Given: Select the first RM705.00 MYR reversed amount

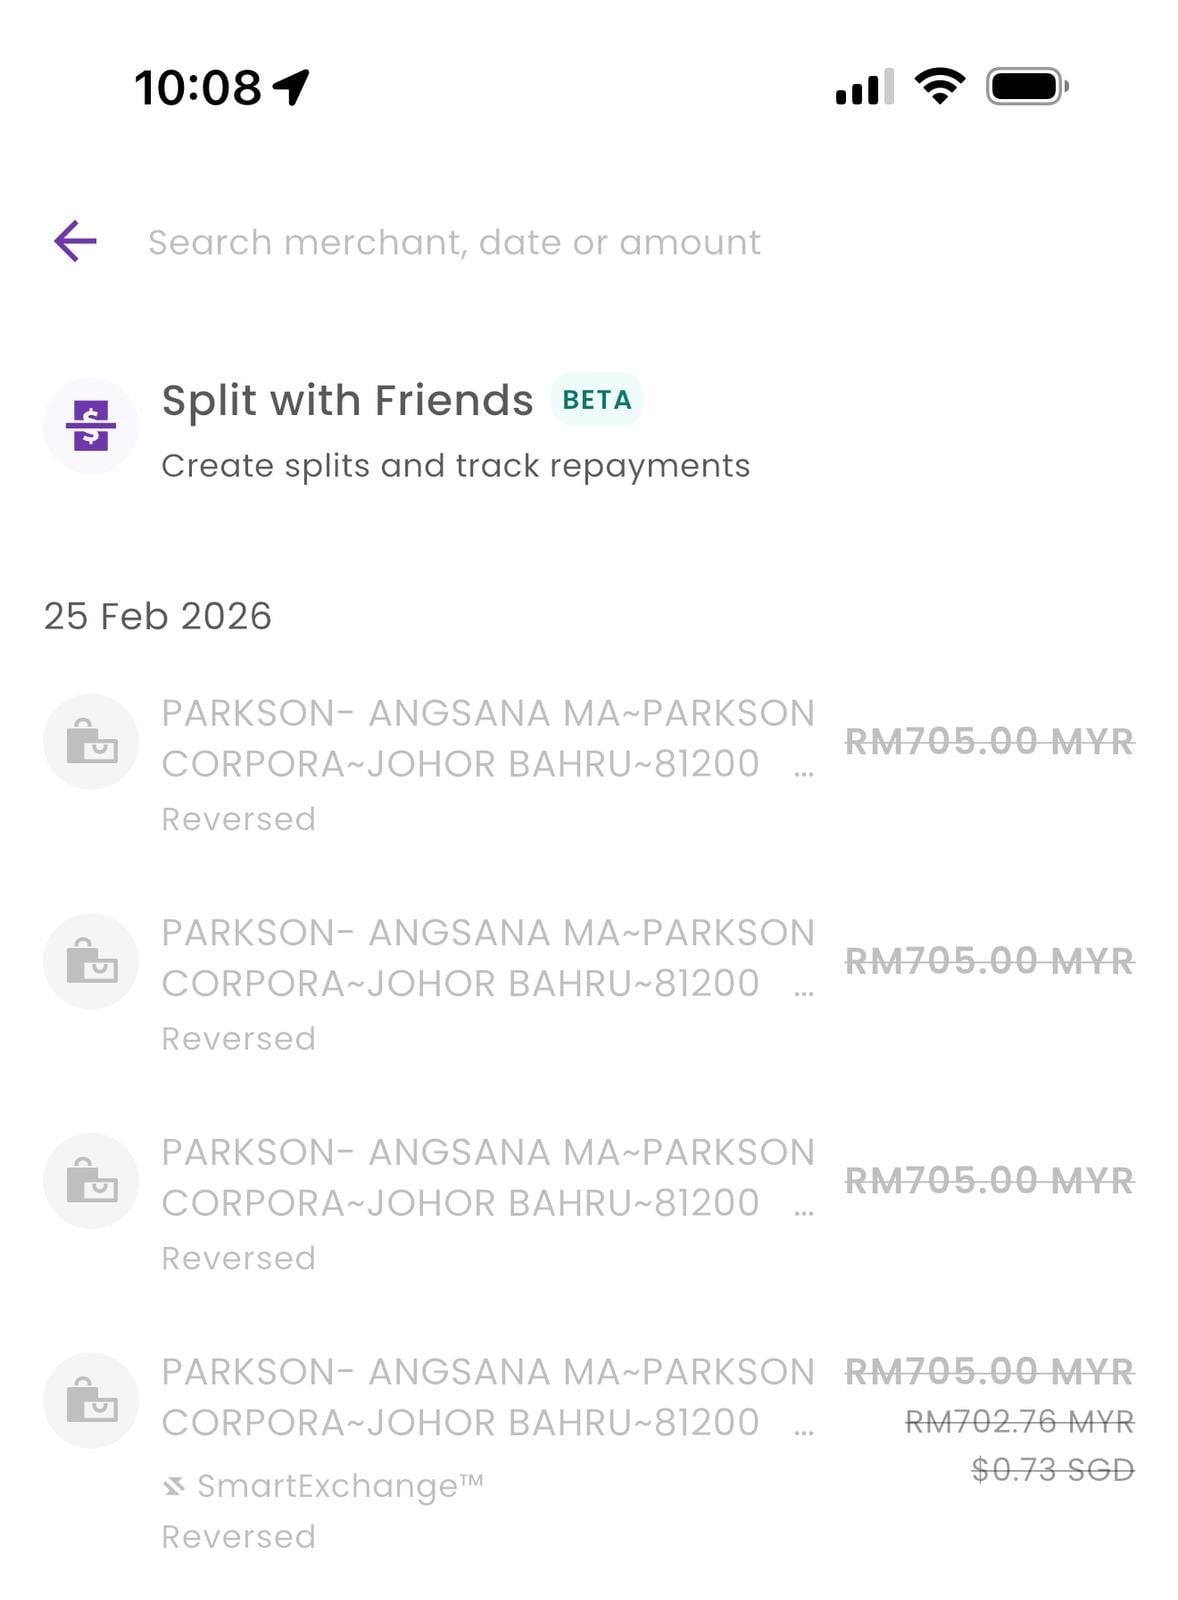Looking at the screenshot, I should coord(989,742).
